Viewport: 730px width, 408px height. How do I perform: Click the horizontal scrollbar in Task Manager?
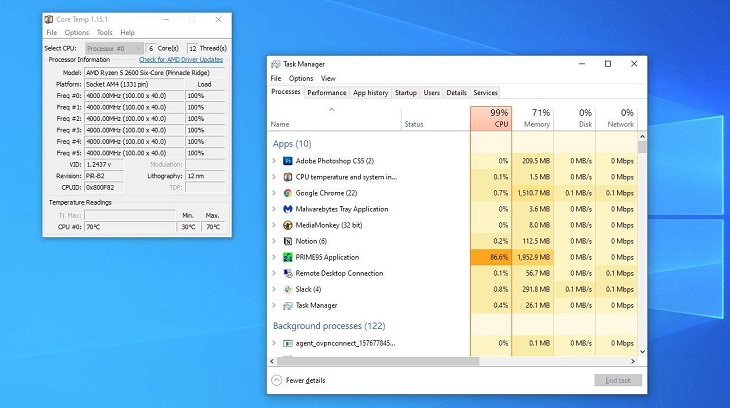pos(378,361)
